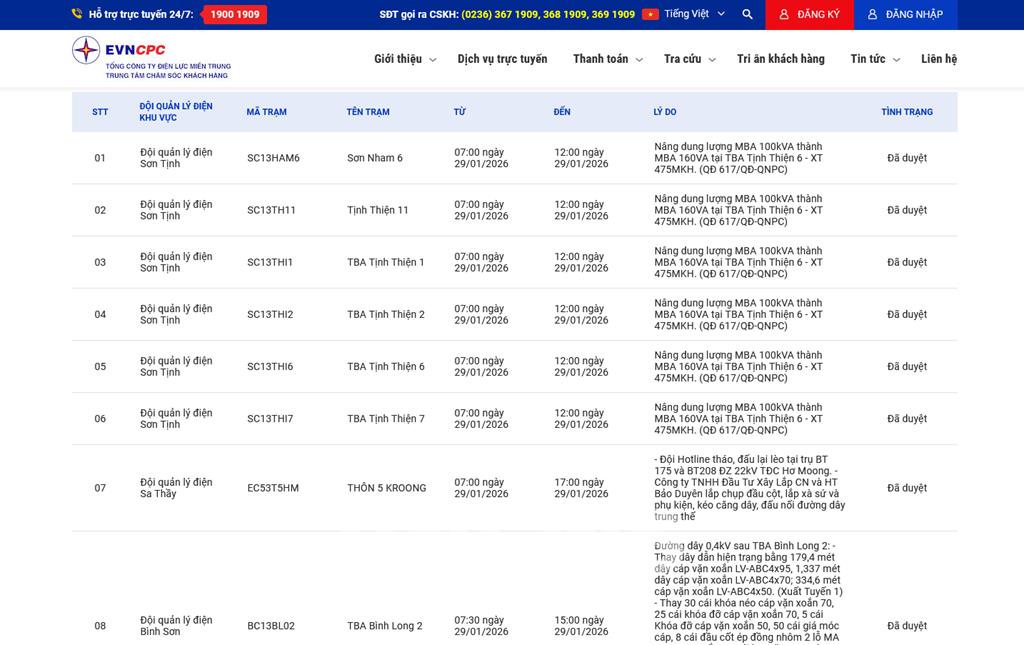Go to Tri ân khách hàng page
The image size is (1024, 645).
780,59
